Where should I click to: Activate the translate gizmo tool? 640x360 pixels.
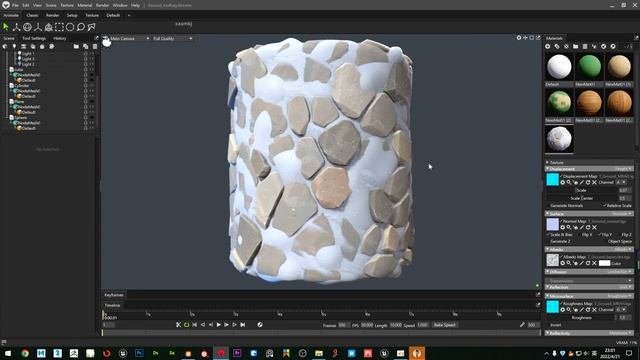point(16,27)
